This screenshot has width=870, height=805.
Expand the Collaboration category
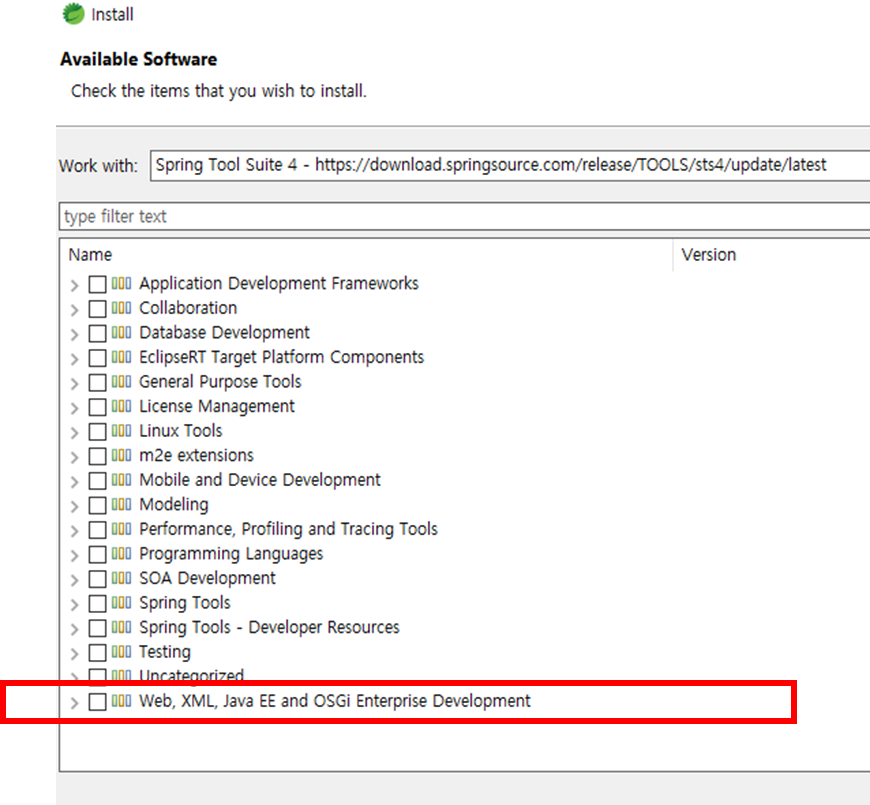click(x=74, y=310)
